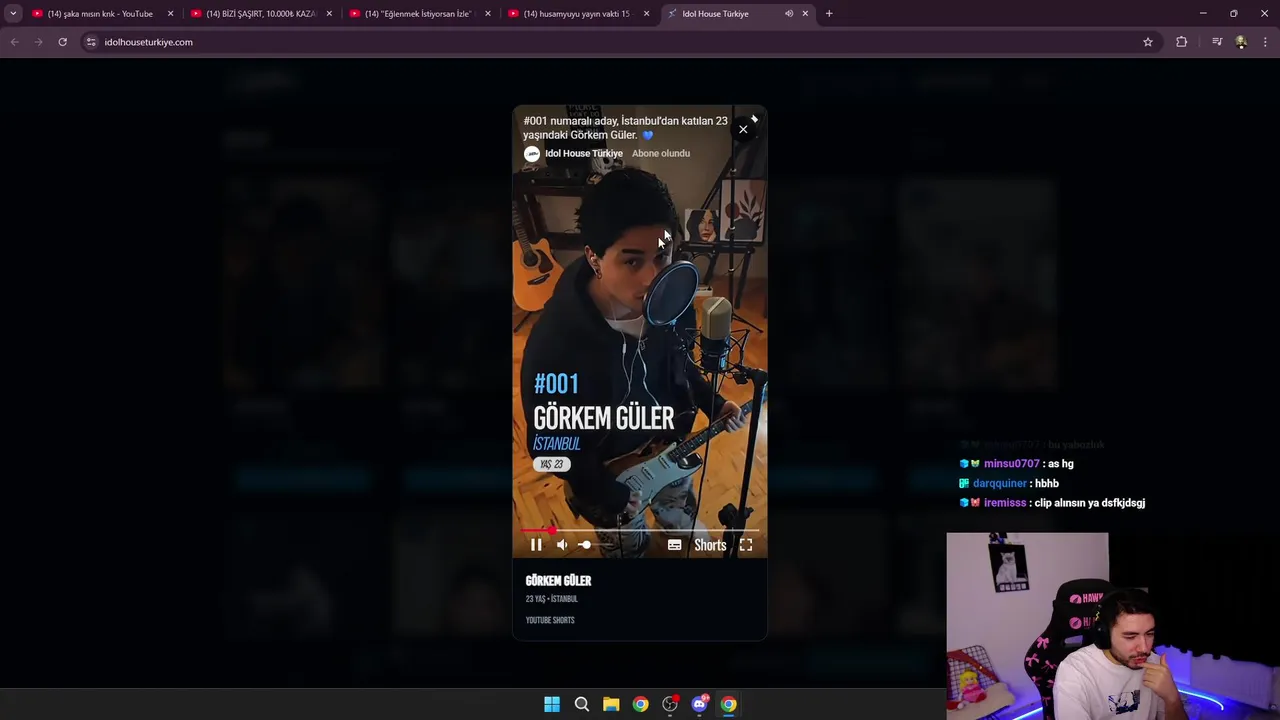The width and height of the screenshot is (1280, 720).
Task: Switch to 'Eğlenmek İstiyorsan İzle' tab
Action: tap(418, 14)
